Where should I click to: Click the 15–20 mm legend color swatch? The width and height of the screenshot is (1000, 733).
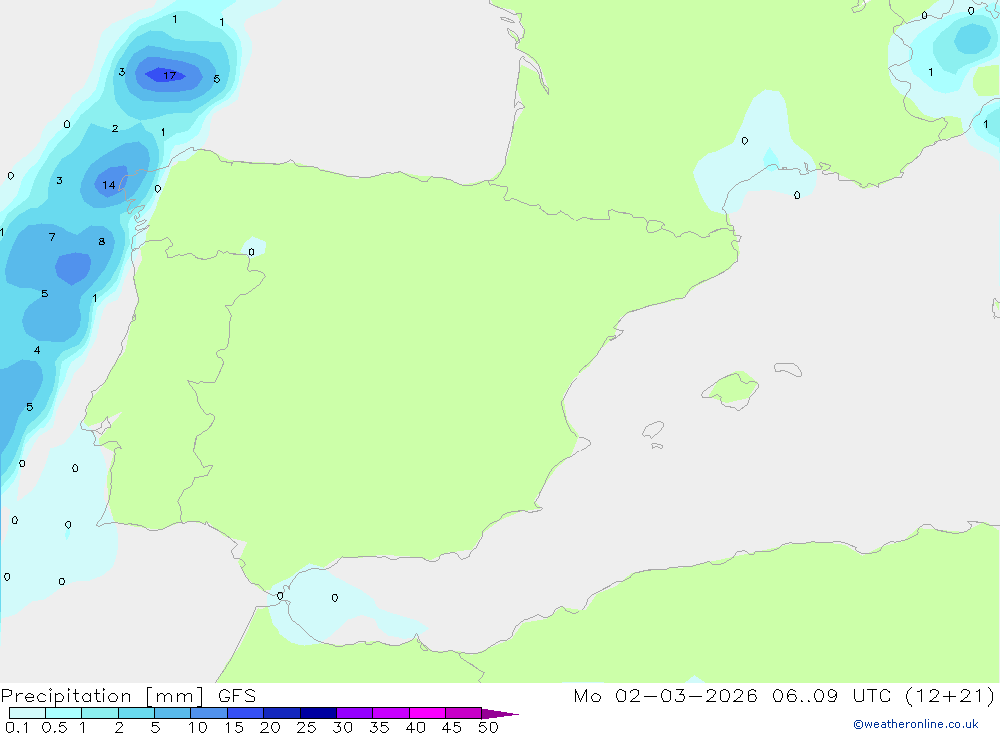click(245, 713)
